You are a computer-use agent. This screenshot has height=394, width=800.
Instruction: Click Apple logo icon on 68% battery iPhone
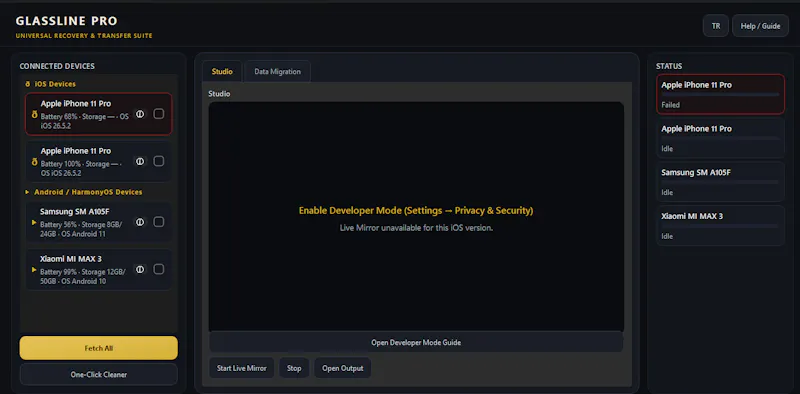click(x=35, y=115)
